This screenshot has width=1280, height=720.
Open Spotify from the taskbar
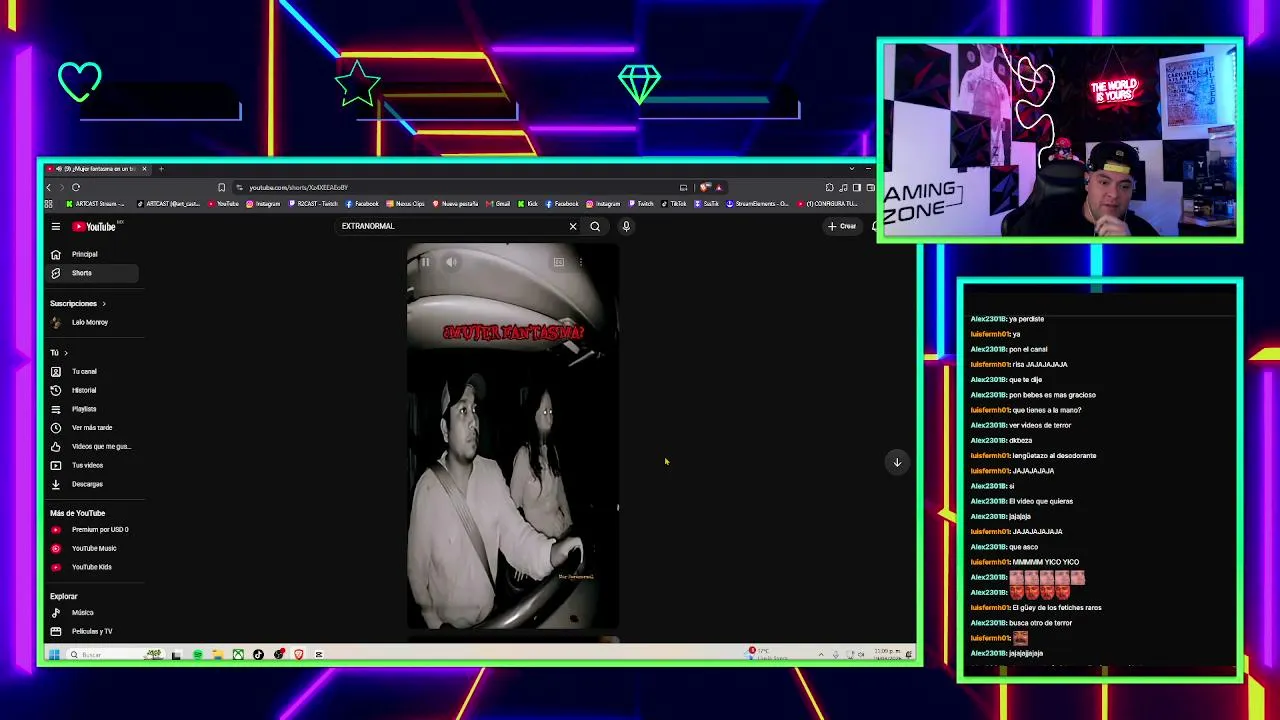(x=198, y=655)
